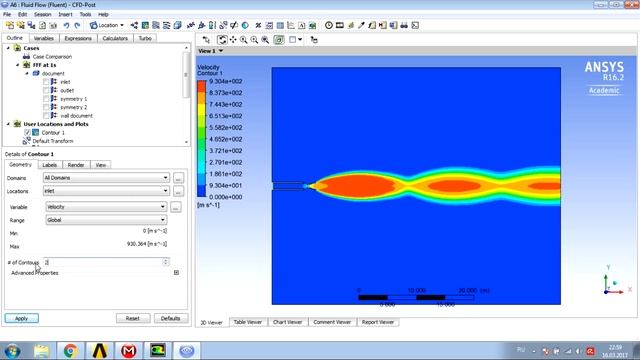640x360 pixels.
Task: Open the Insert menu
Action: tap(65, 14)
